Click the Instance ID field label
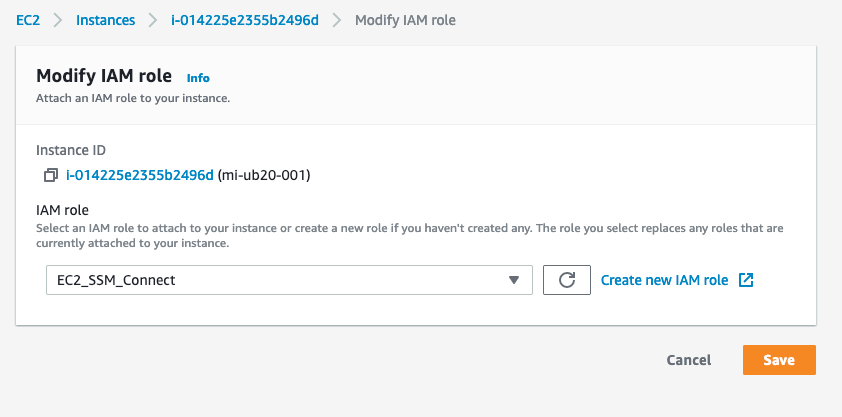The width and height of the screenshot is (842, 417). click(x=71, y=150)
